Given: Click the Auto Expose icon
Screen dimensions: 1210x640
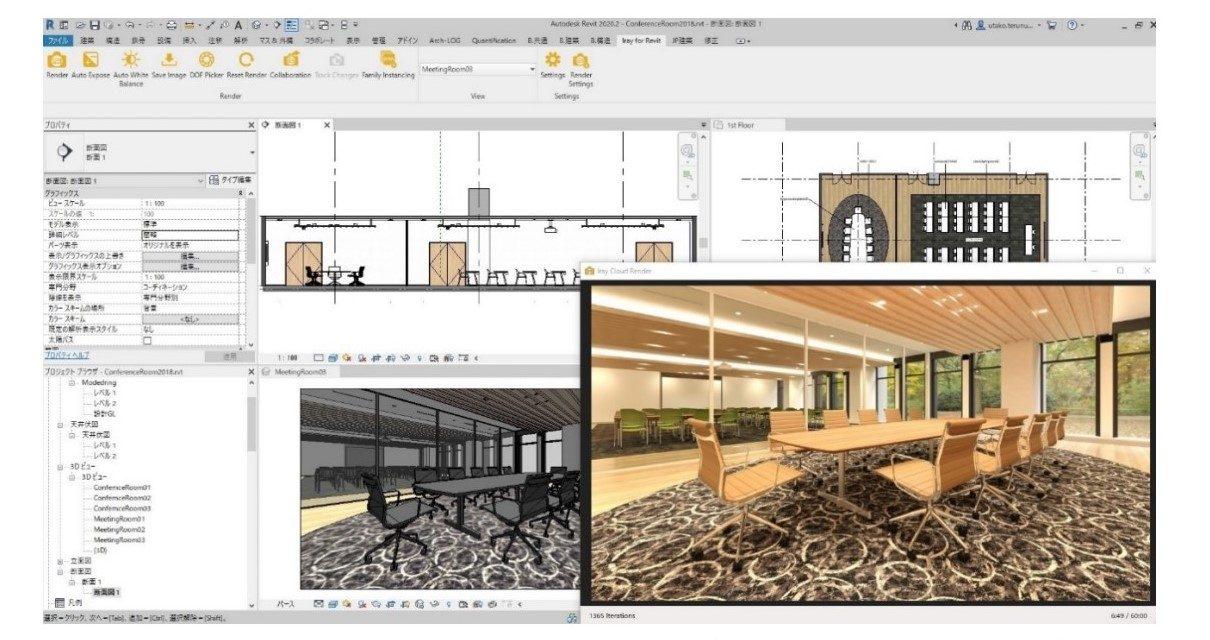Looking at the screenshot, I should (91, 61).
